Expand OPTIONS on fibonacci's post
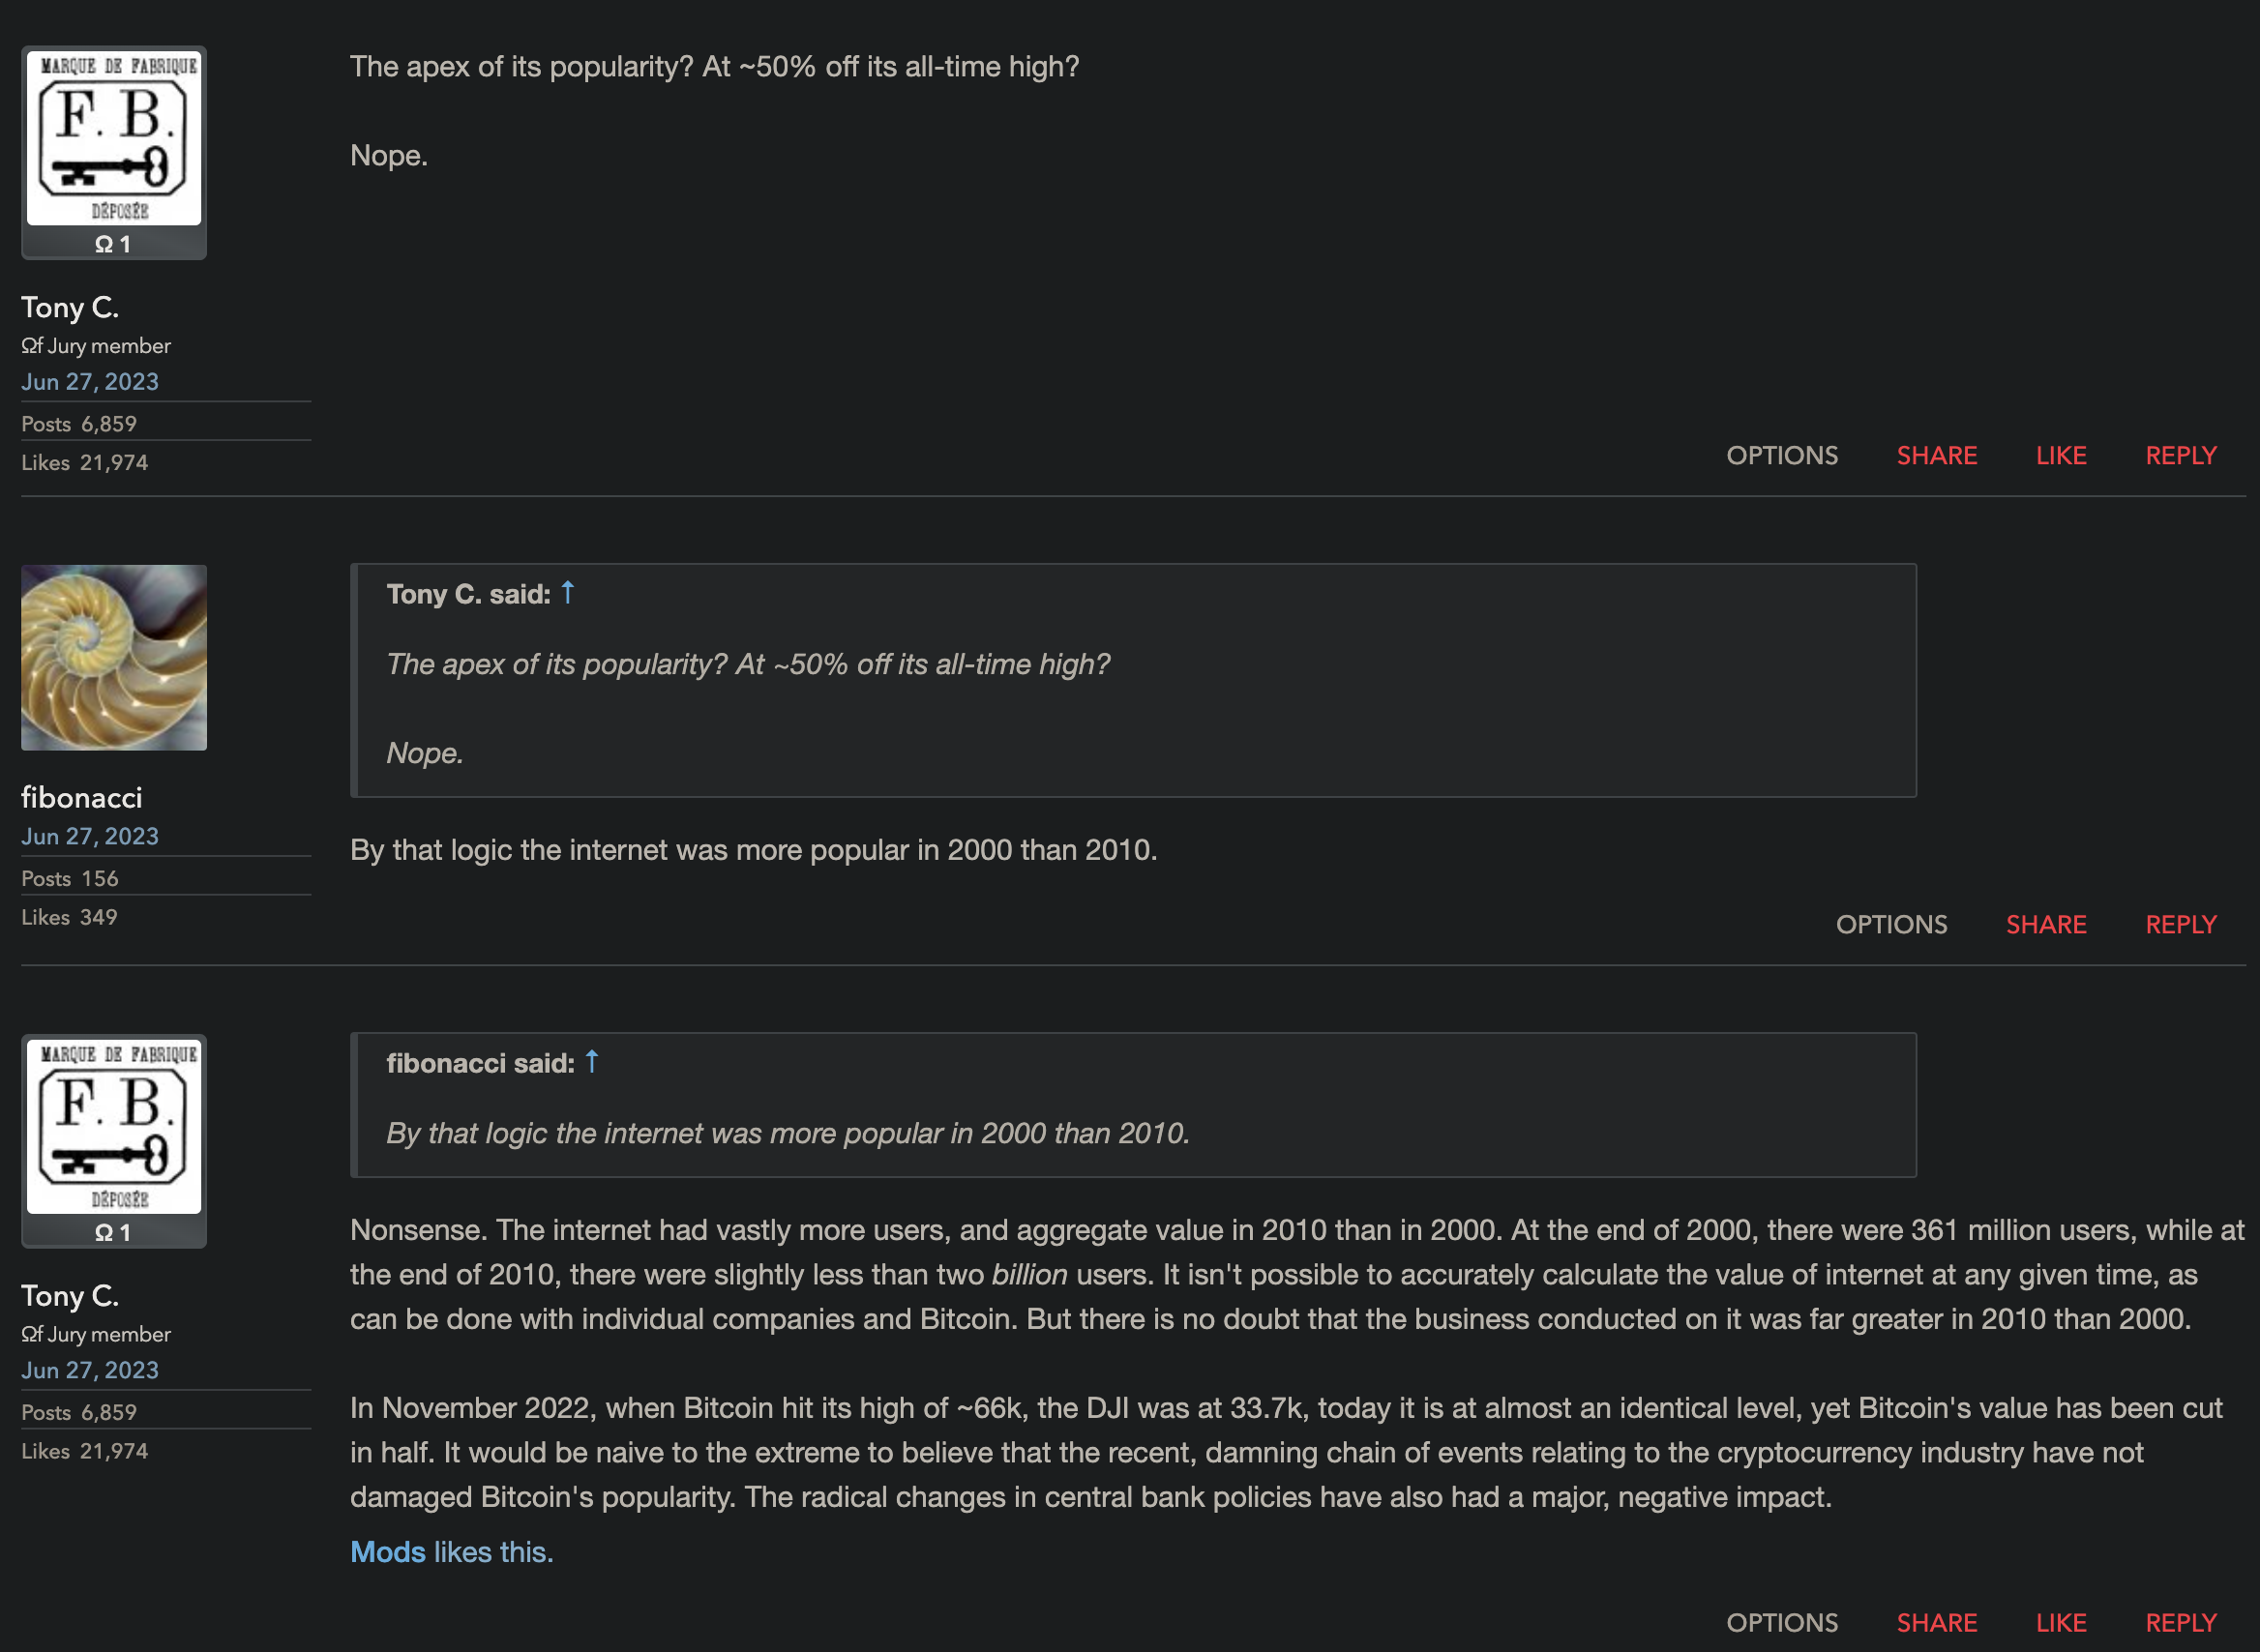The height and width of the screenshot is (1652, 2260). click(1890, 925)
